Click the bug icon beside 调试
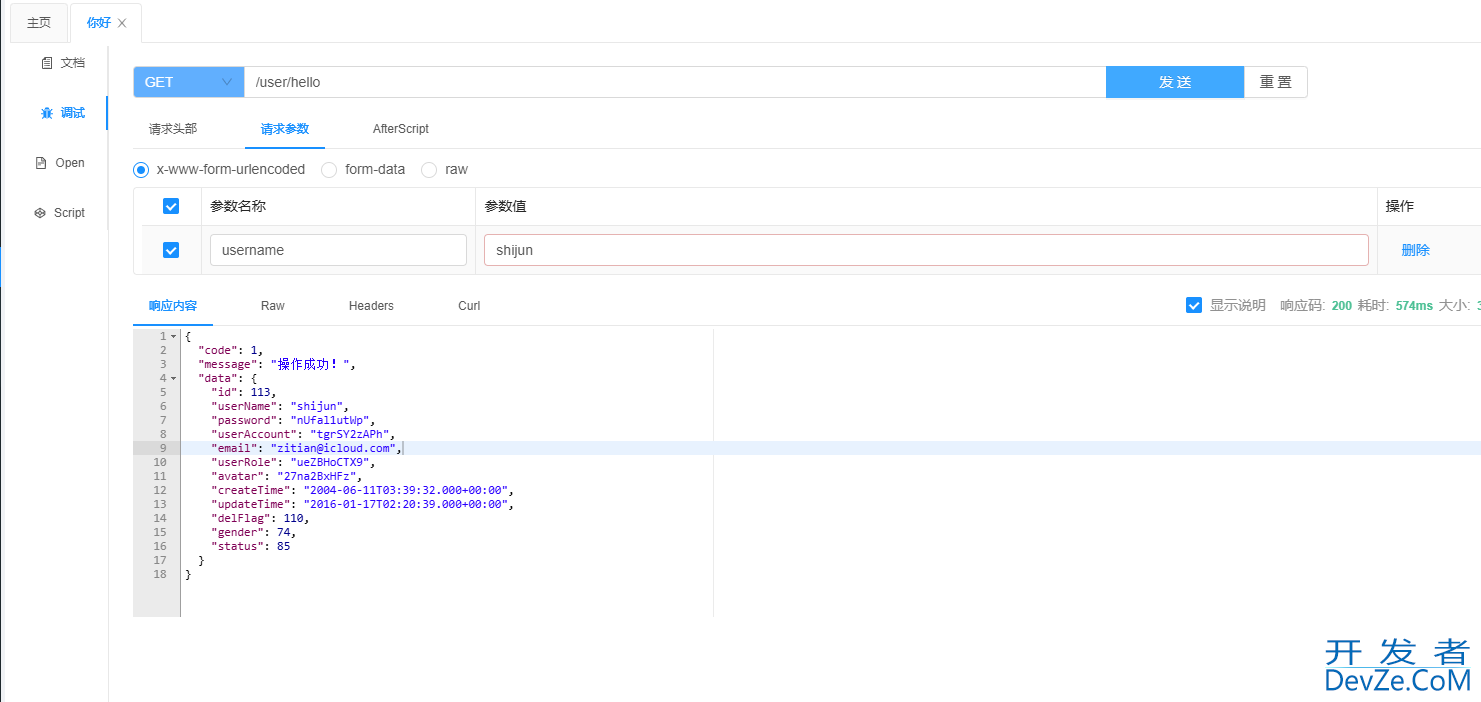1481x702 pixels. pyautogui.click(x=46, y=113)
